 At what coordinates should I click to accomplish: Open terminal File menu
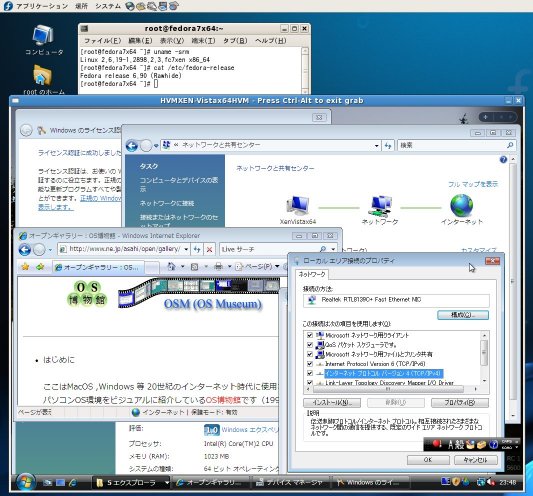click(102, 41)
